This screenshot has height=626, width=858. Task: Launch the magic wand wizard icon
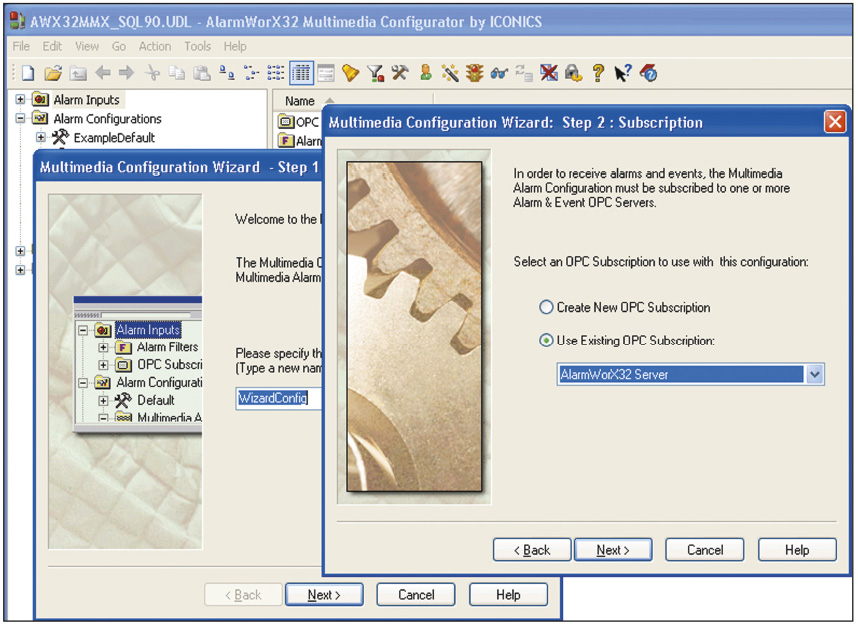tap(450, 73)
